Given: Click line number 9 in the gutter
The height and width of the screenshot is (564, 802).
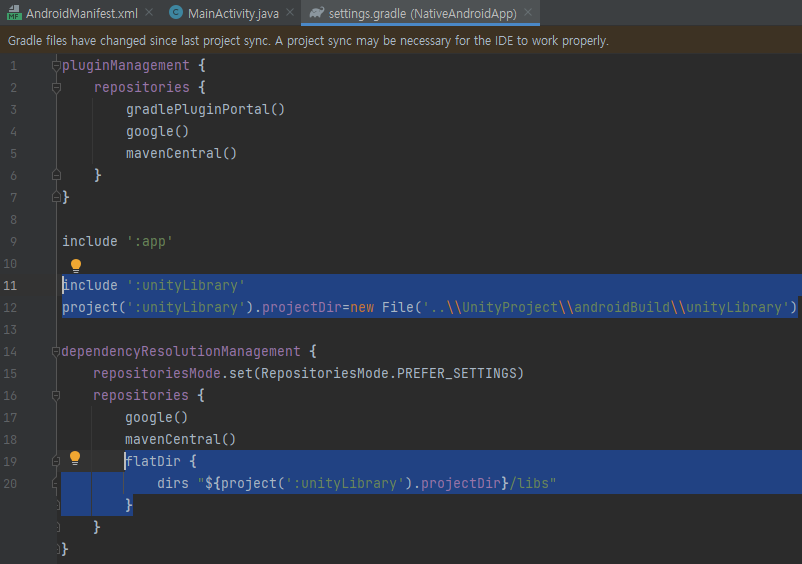Looking at the screenshot, I should click(x=13, y=241).
